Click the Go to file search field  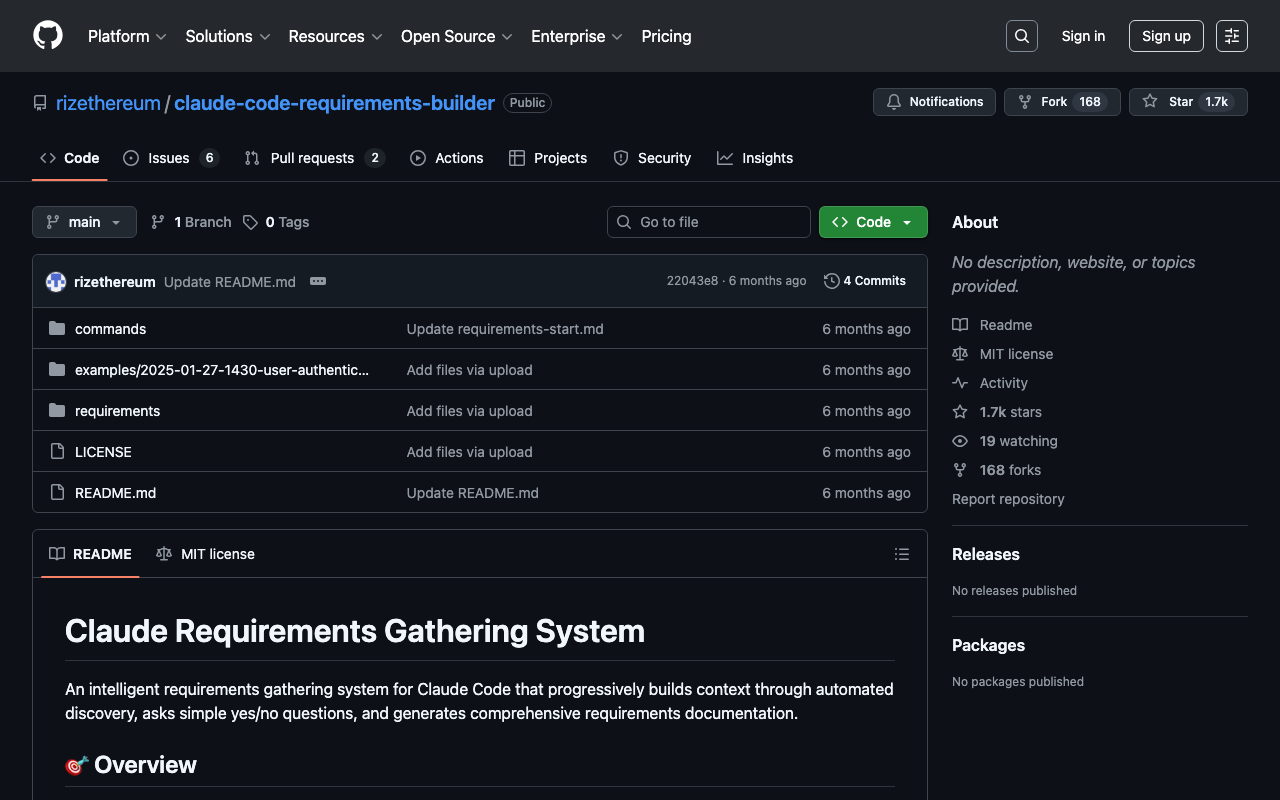pos(708,222)
